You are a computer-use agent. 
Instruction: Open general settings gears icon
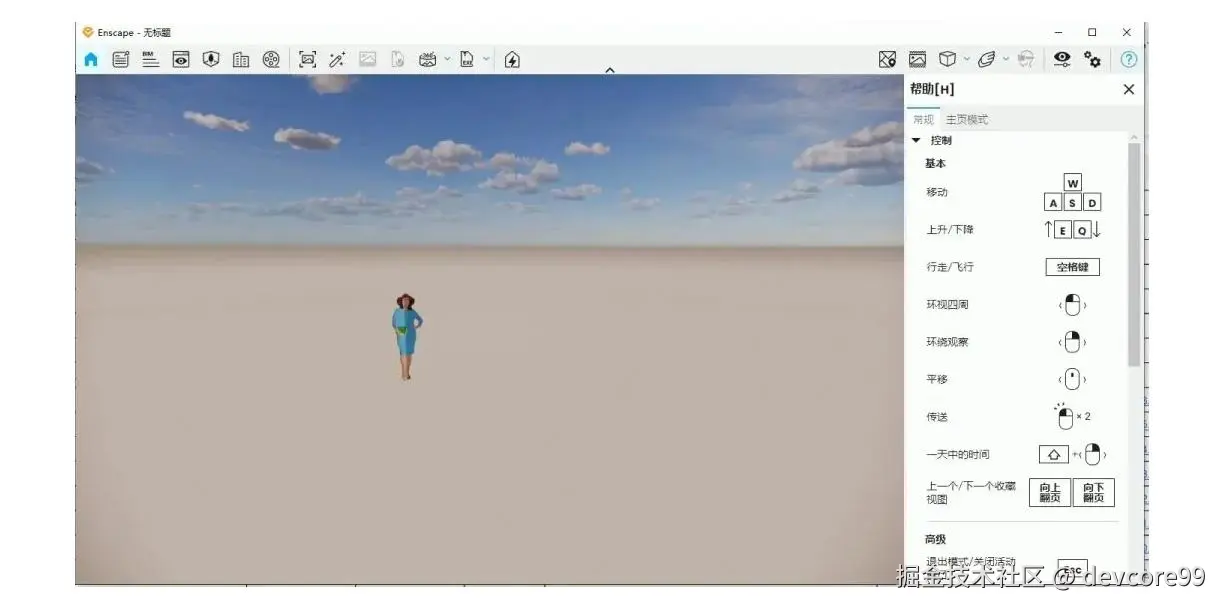click(1093, 59)
